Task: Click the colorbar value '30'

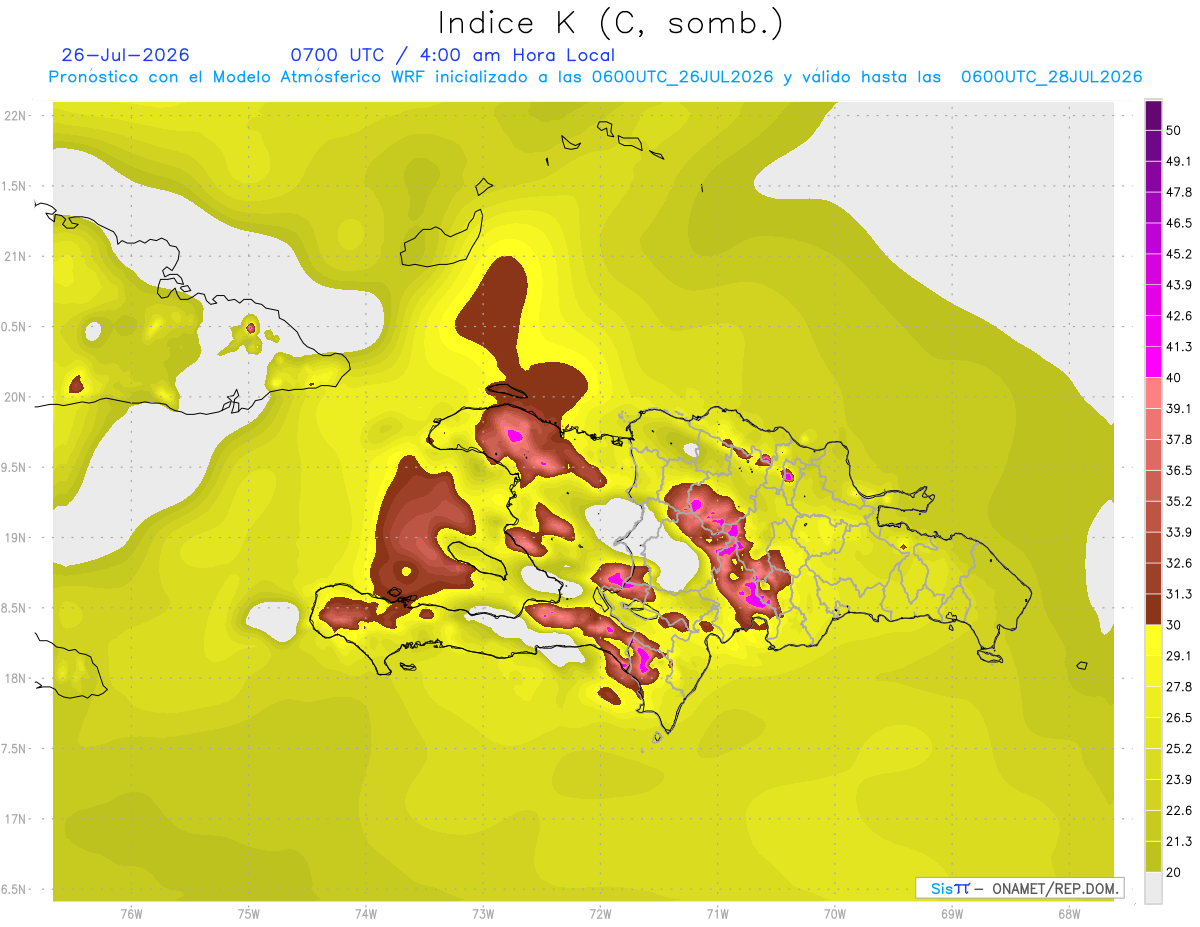Action: [1174, 625]
